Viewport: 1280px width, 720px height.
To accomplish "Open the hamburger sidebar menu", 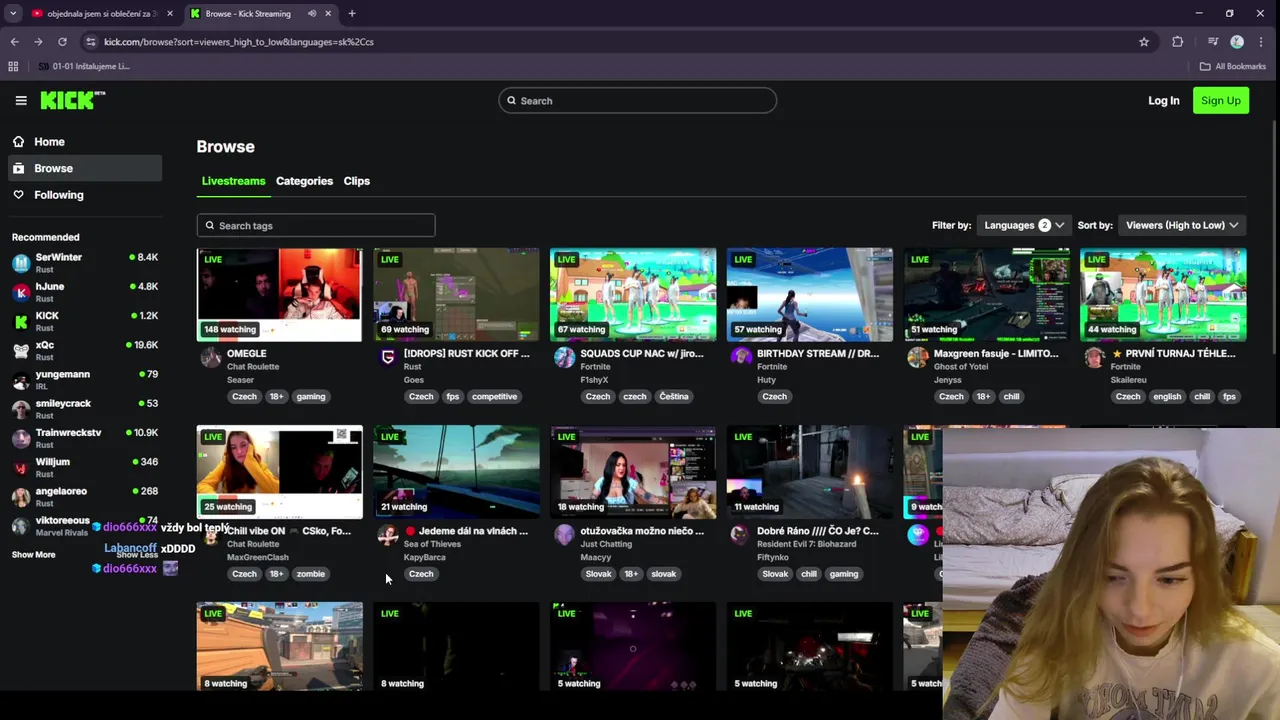I will (x=21, y=100).
